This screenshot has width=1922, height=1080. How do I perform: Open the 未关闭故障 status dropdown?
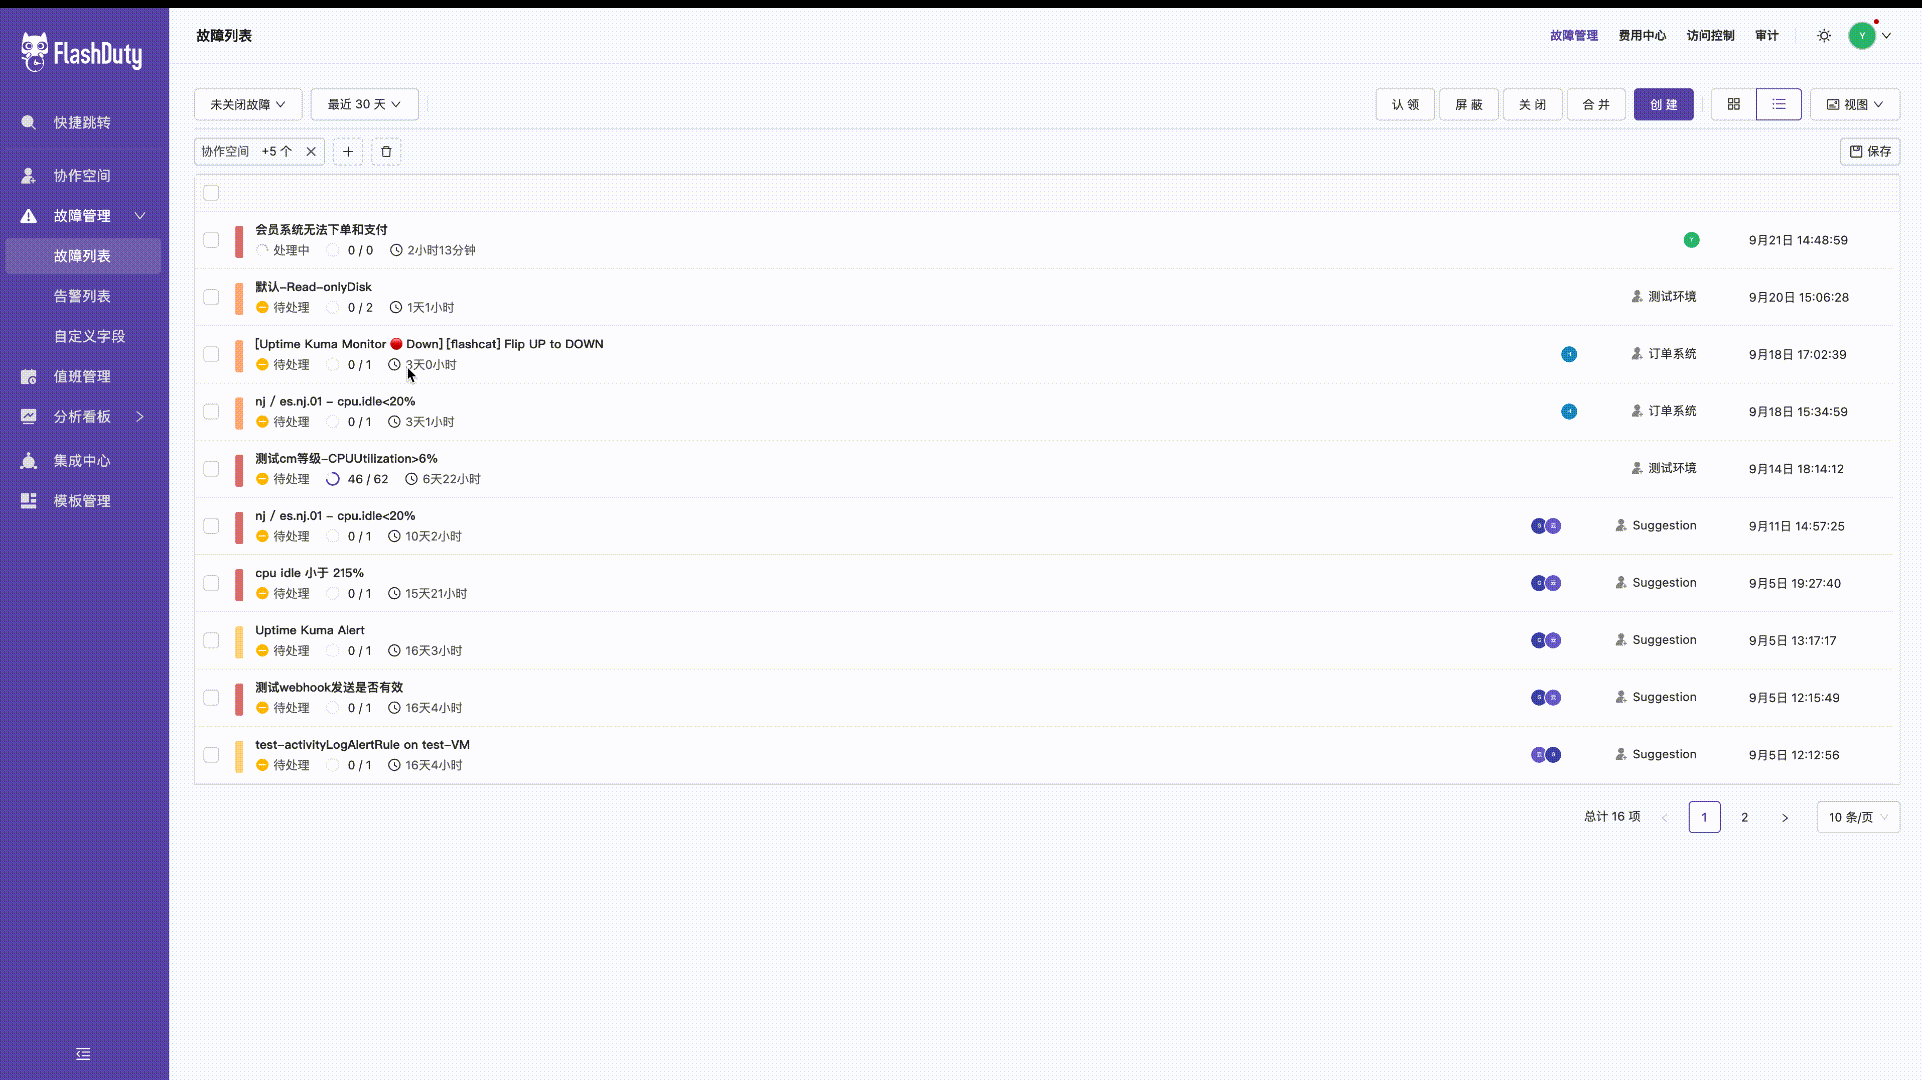[247, 104]
